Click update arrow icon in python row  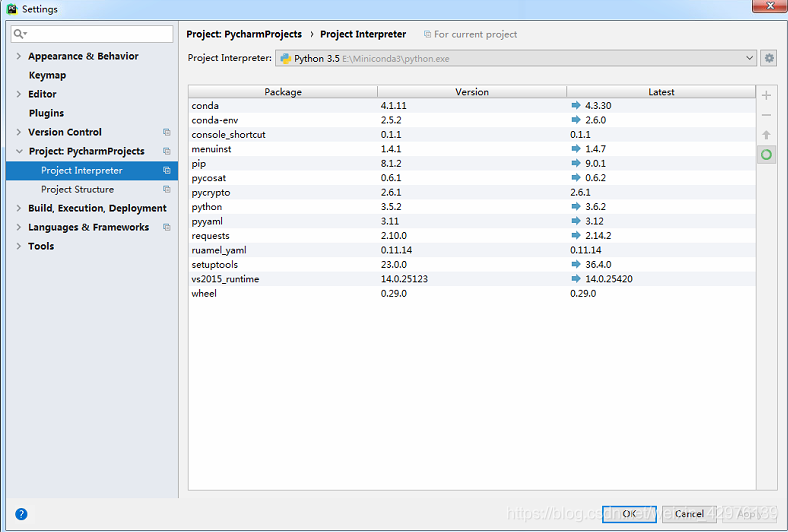(x=576, y=206)
